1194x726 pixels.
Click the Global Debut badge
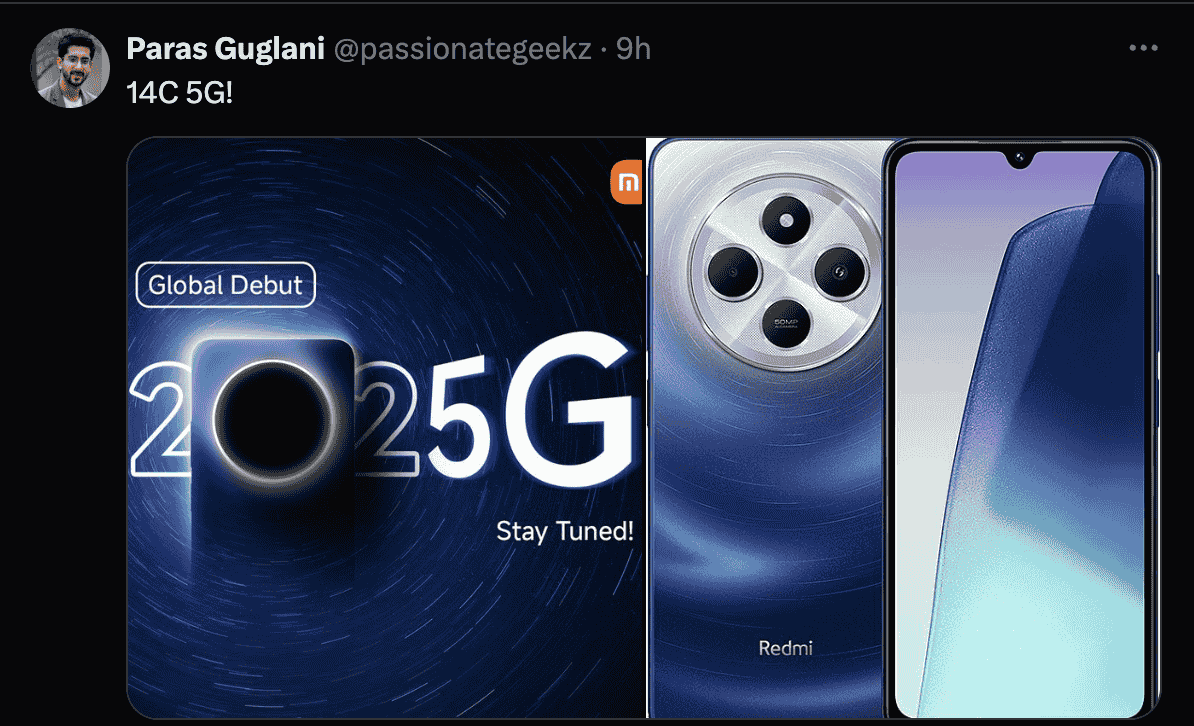[225, 285]
